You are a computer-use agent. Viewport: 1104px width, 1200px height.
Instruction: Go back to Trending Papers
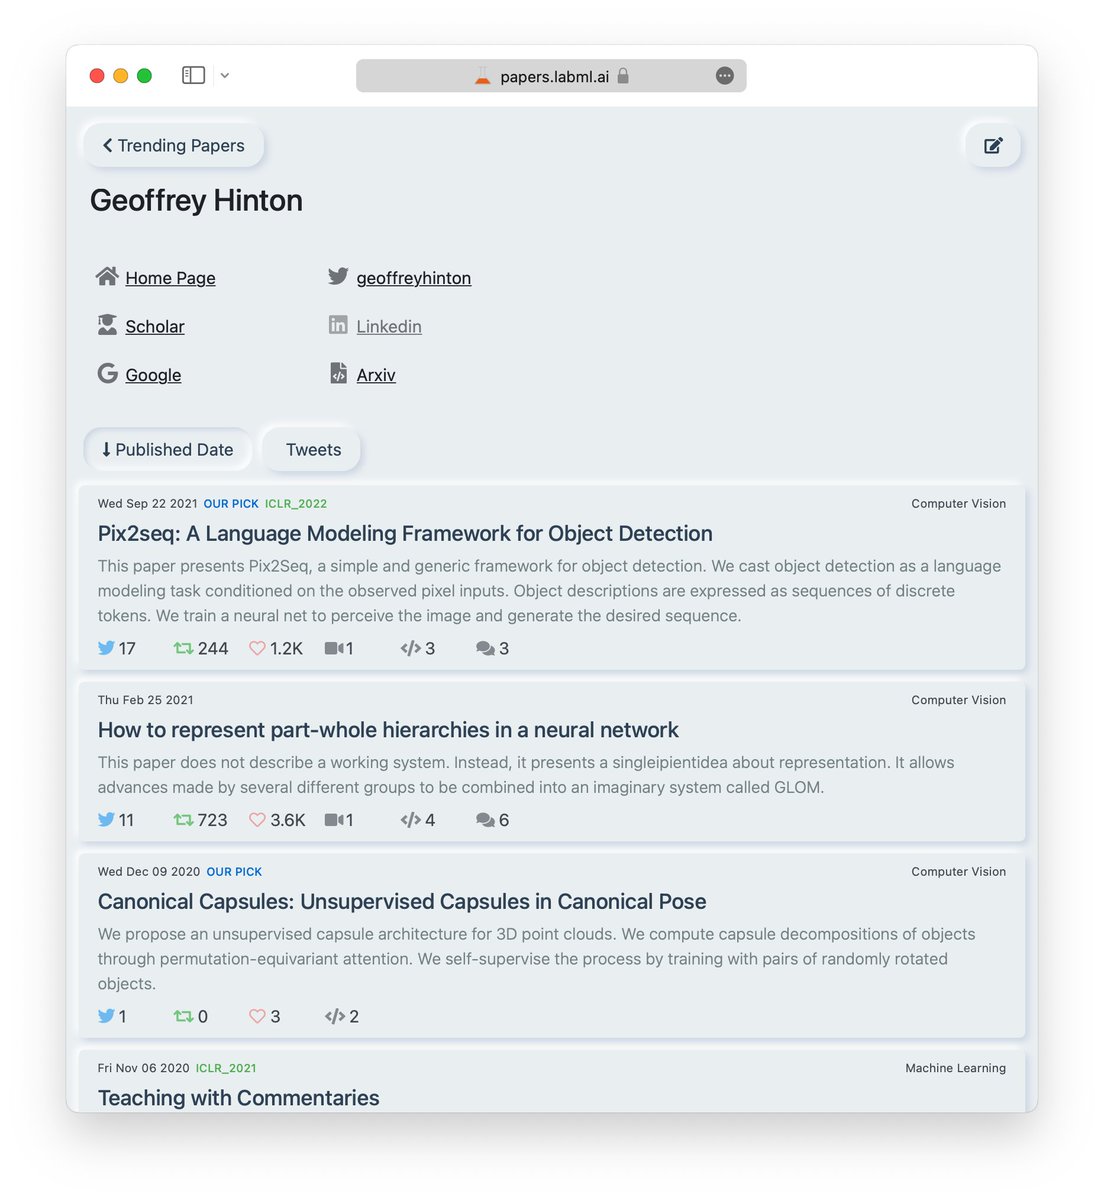173,145
